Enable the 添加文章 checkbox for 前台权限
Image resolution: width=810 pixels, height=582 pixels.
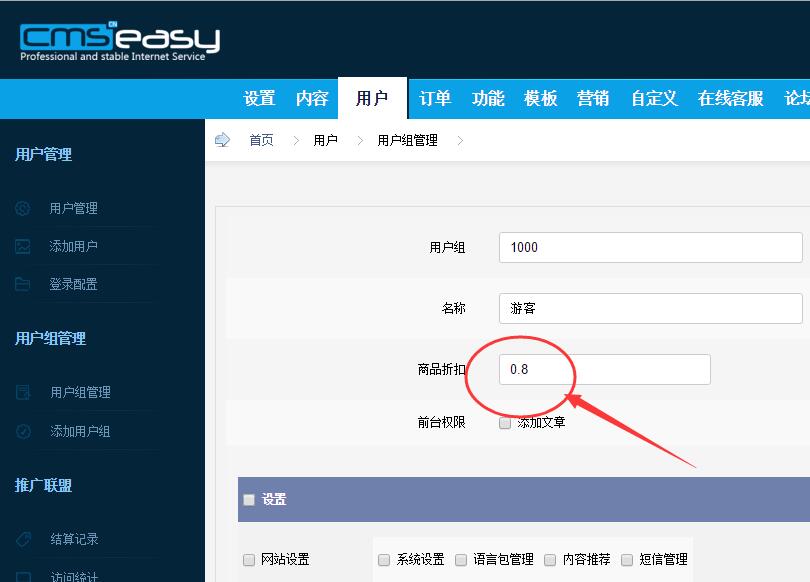(506, 422)
